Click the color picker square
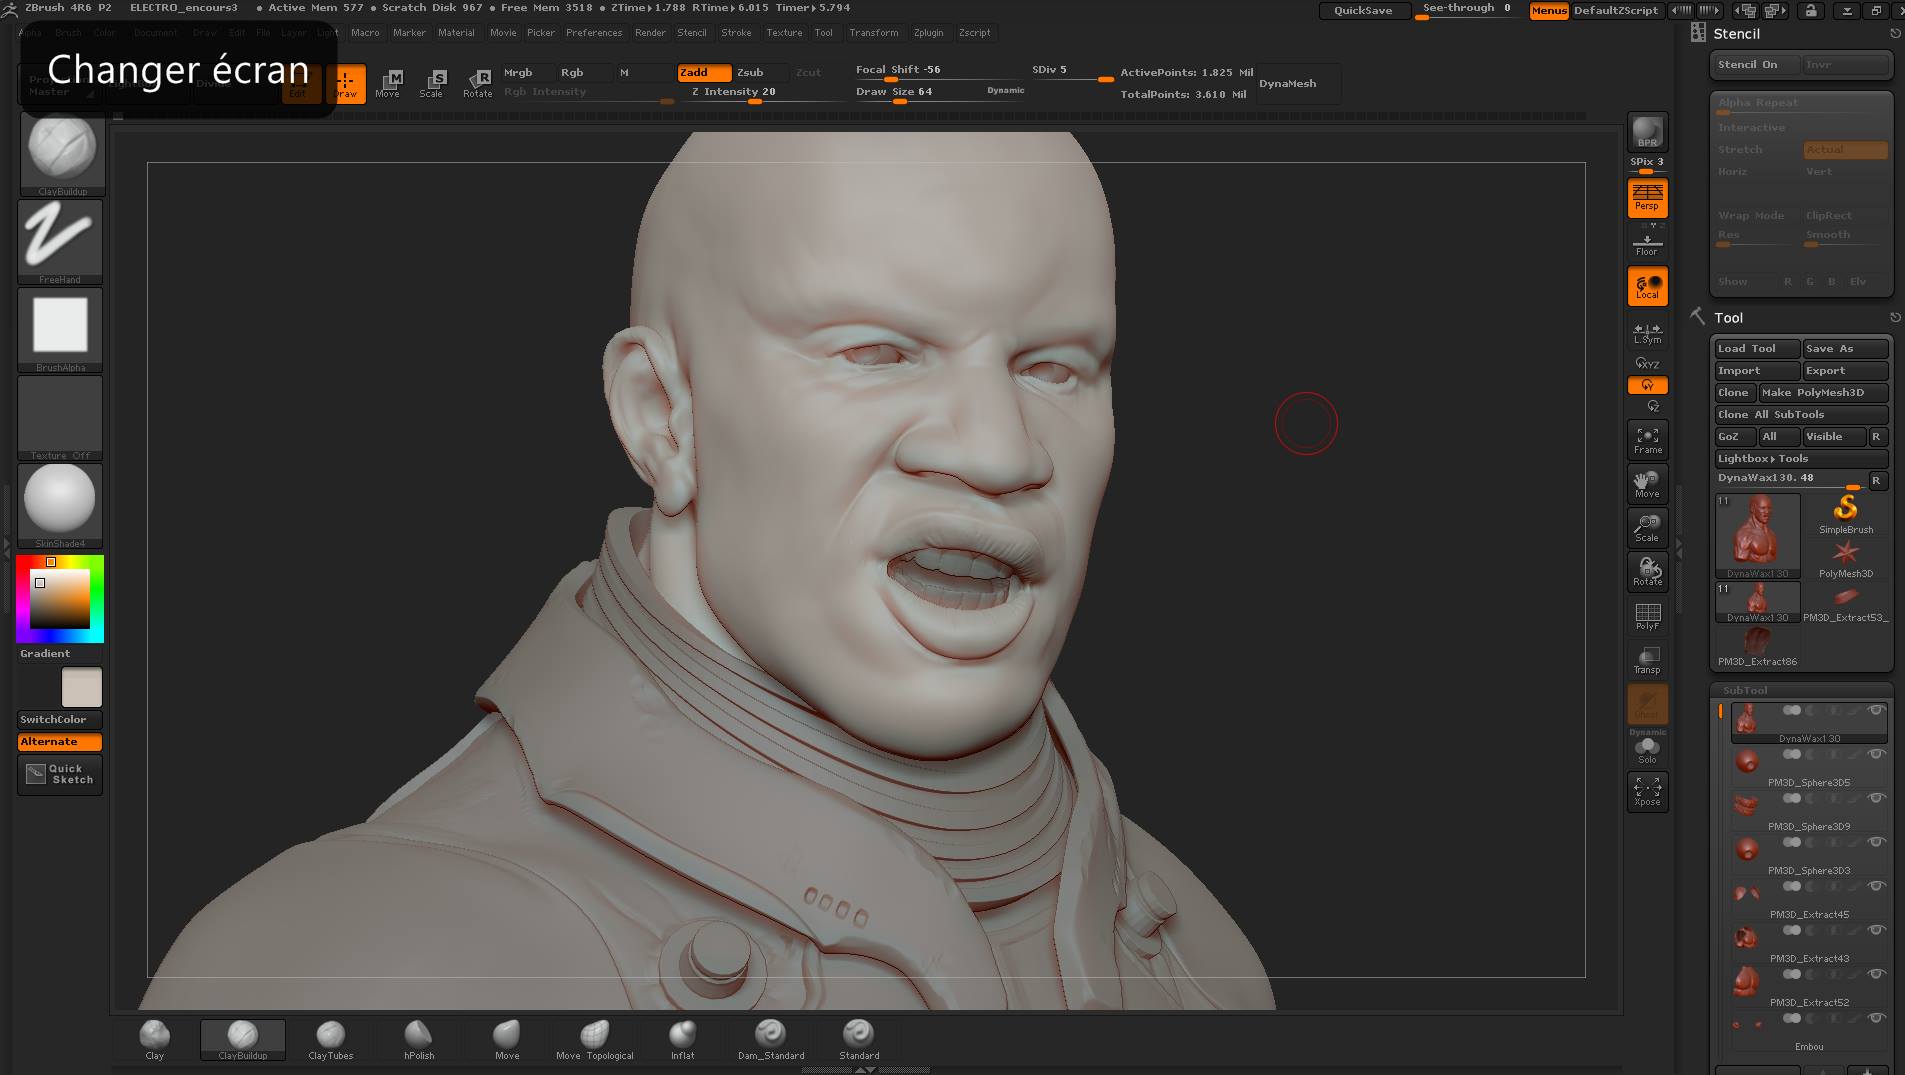 (60, 598)
